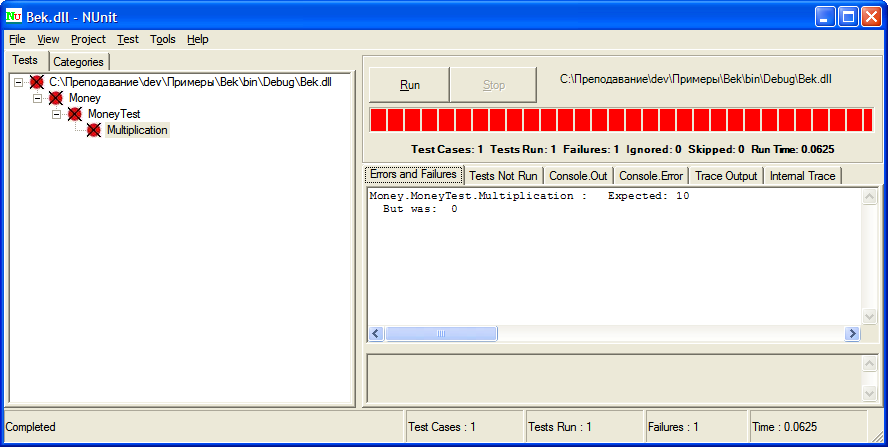This screenshot has width=888, height=447.
Task: Click 'Time : 0.0625' in the status bar
Action: (785, 427)
